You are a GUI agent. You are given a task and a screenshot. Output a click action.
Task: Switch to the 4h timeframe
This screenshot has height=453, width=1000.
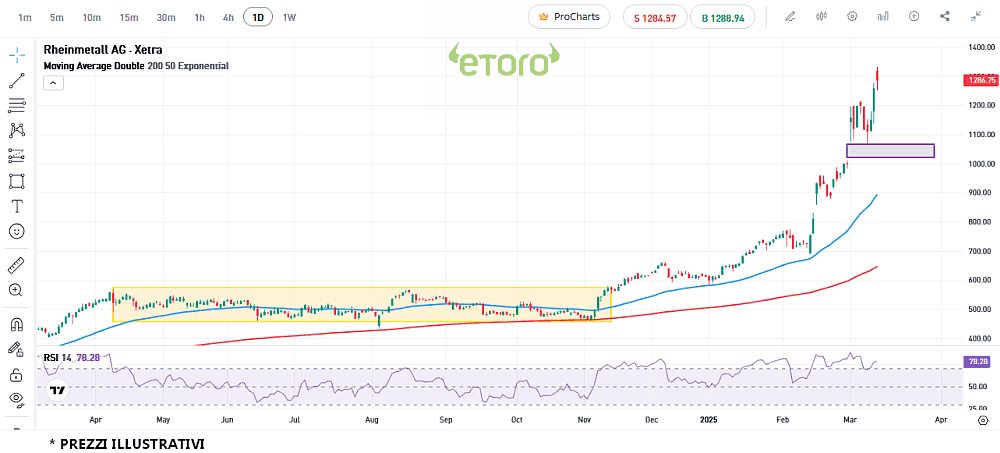228,17
